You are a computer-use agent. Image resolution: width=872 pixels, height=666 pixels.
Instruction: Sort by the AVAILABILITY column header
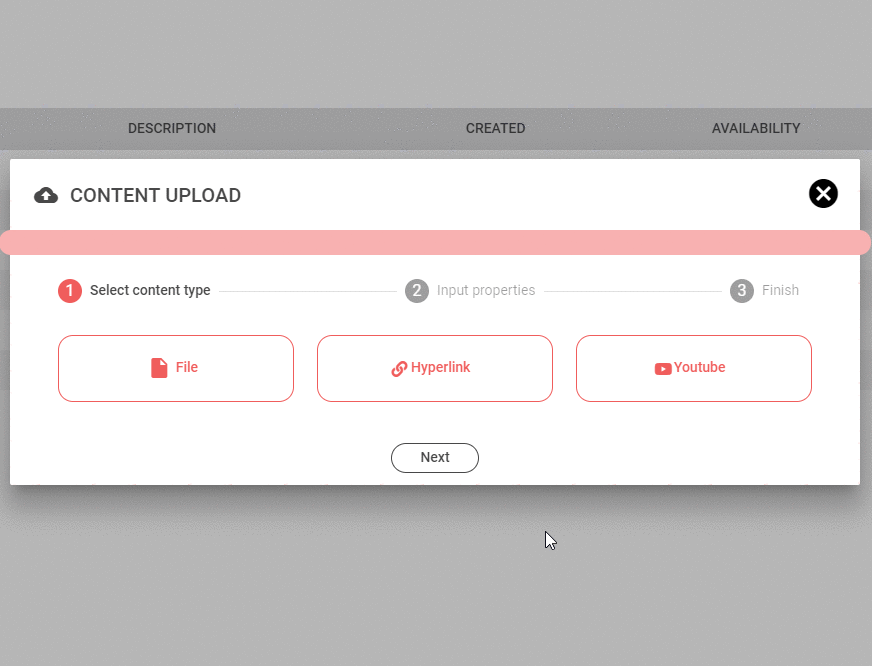(x=756, y=128)
